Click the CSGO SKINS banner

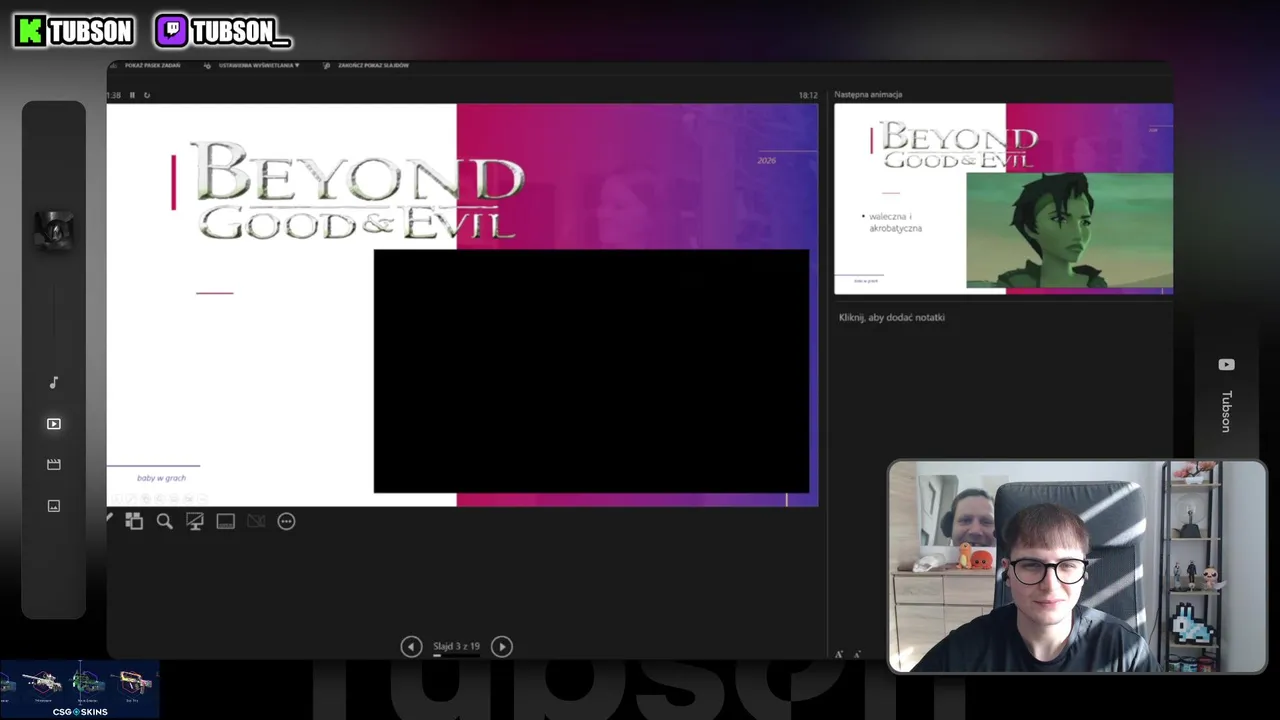point(80,690)
